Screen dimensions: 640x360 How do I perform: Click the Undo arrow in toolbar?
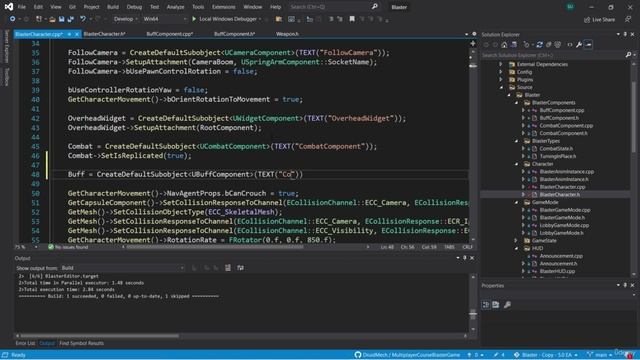[x=83, y=19]
